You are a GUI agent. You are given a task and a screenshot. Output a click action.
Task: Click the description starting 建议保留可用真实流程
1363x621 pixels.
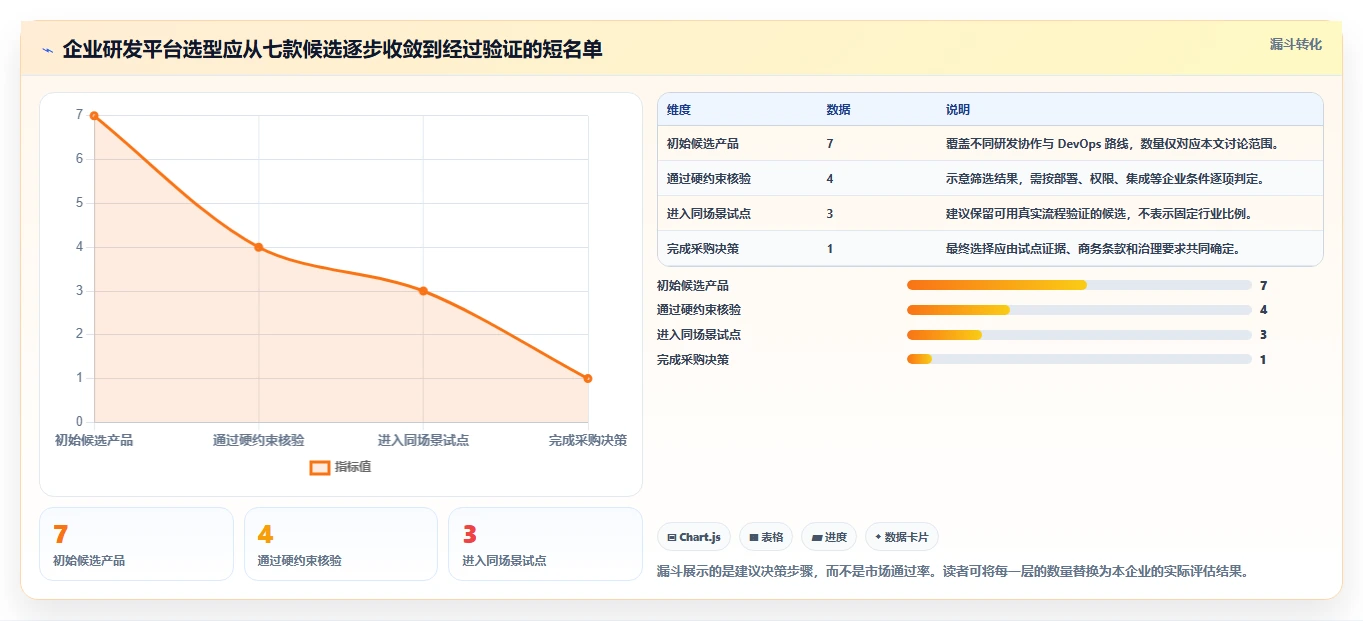point(1099,214)
